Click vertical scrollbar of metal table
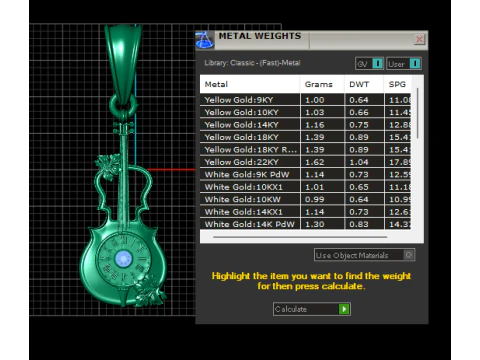This screenshot has width=480, height=360. click(418, 113)
